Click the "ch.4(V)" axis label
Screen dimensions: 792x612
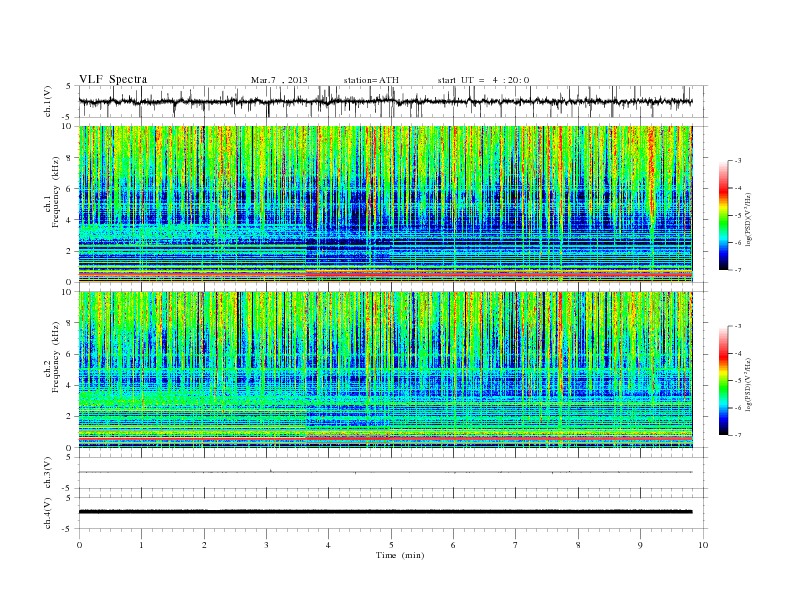48,513
